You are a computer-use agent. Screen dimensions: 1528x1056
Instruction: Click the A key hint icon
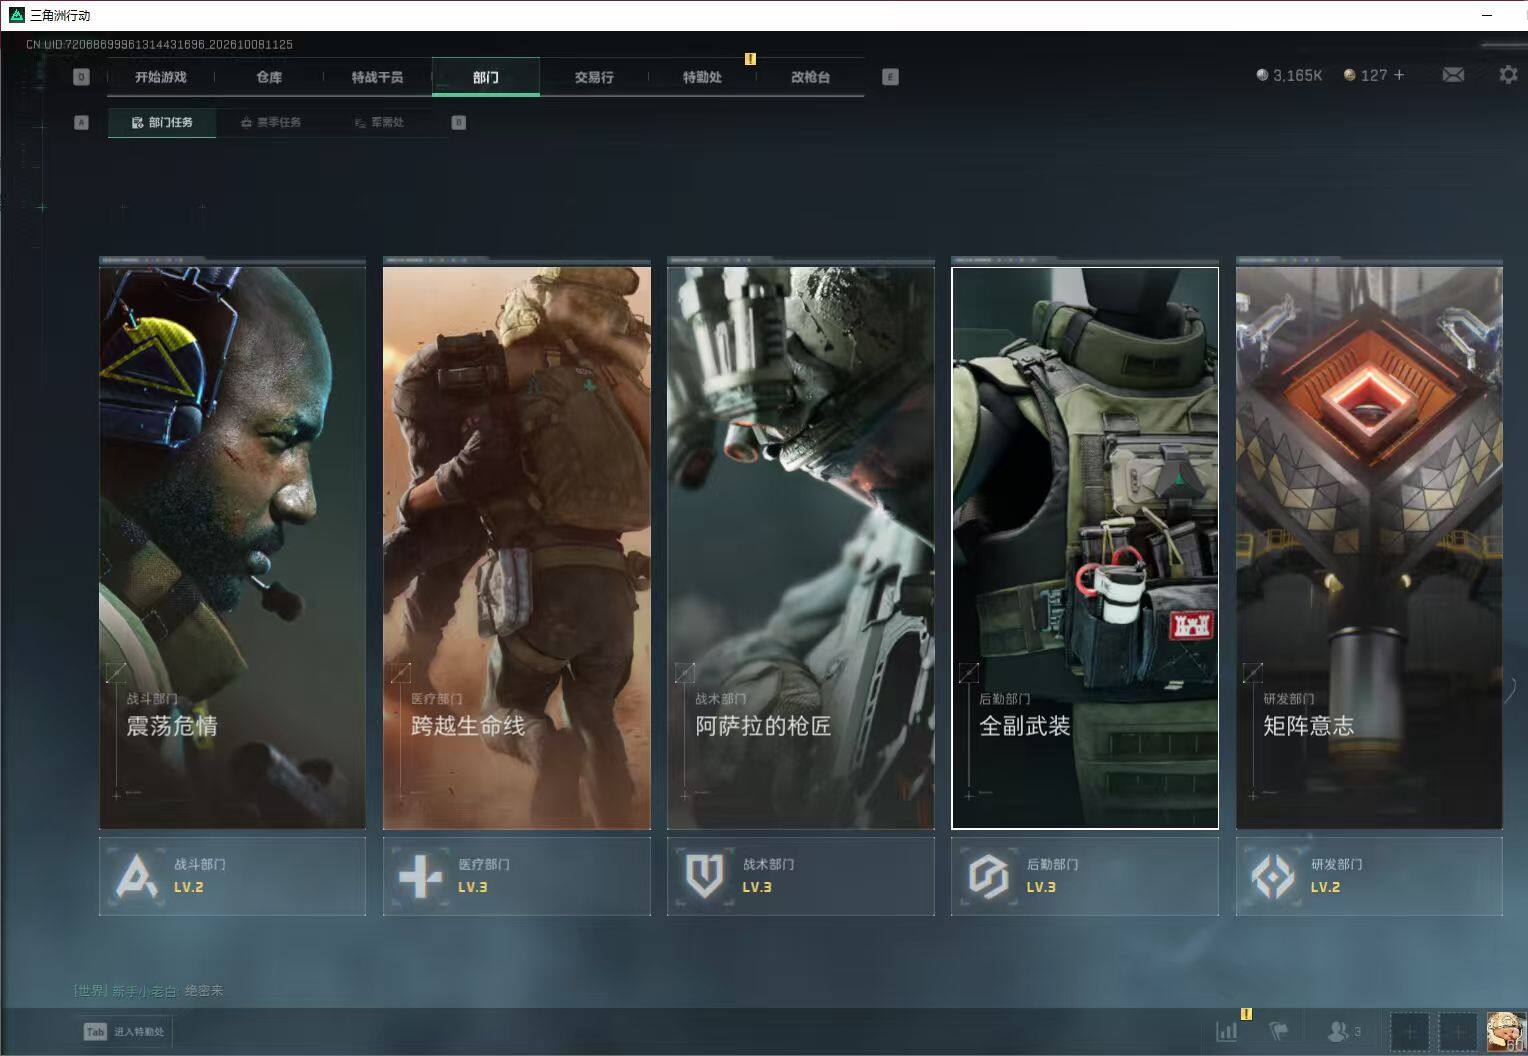(x=82, y=123)
